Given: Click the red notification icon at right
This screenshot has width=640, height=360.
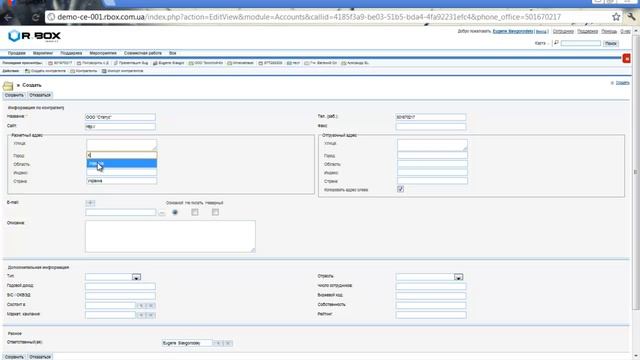Looking at the screenshot, I should [627, 58].
